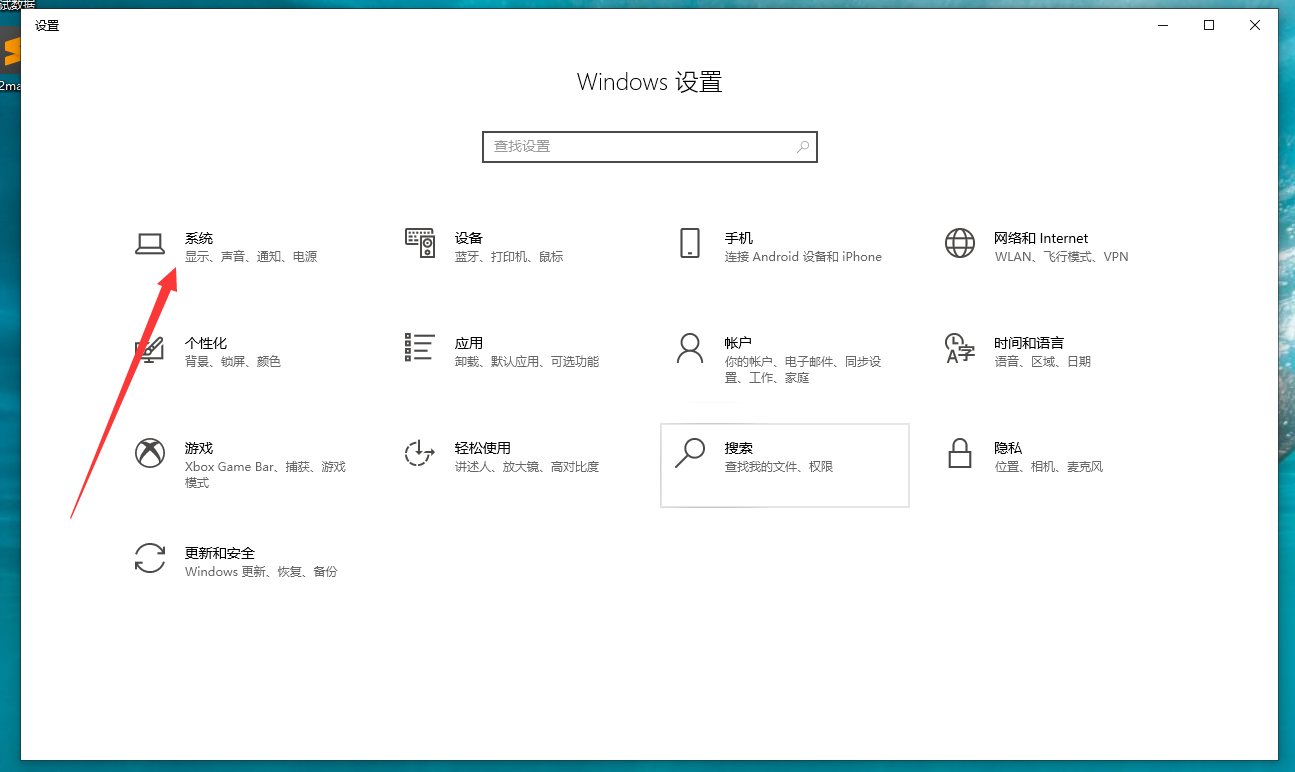Select the 手机 settings title
The width and height of the screenshot is (1295, 772).
click(739, 238)
